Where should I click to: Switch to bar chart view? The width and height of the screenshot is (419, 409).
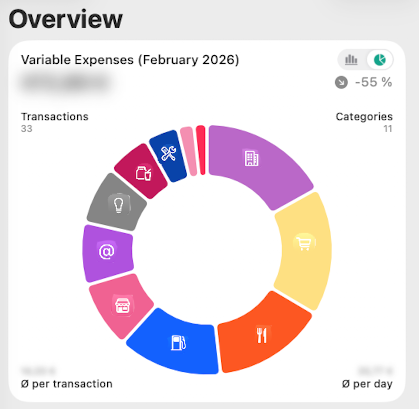click(x=351, y=60)
